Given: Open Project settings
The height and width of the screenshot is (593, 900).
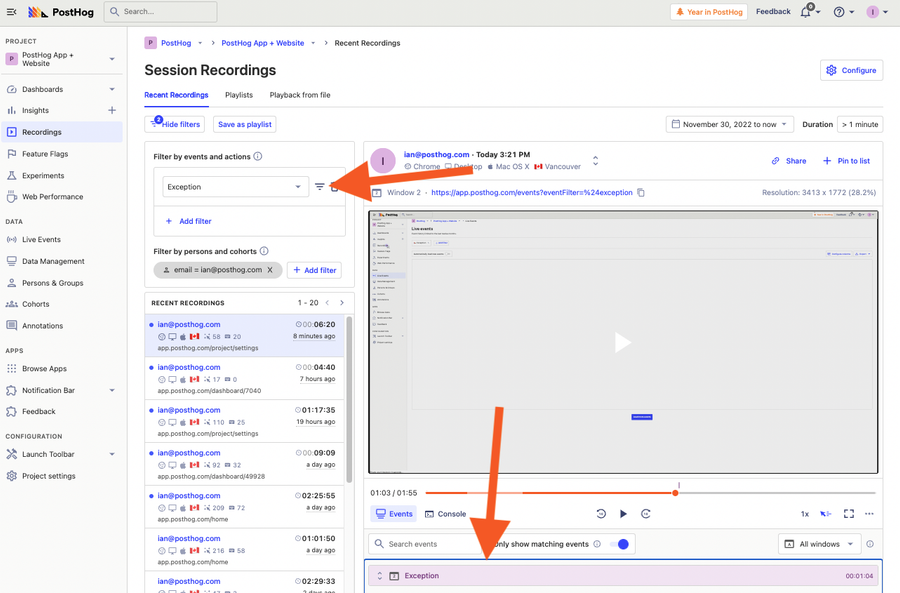Looking at the screenshot, I should [x=62, y=476].
